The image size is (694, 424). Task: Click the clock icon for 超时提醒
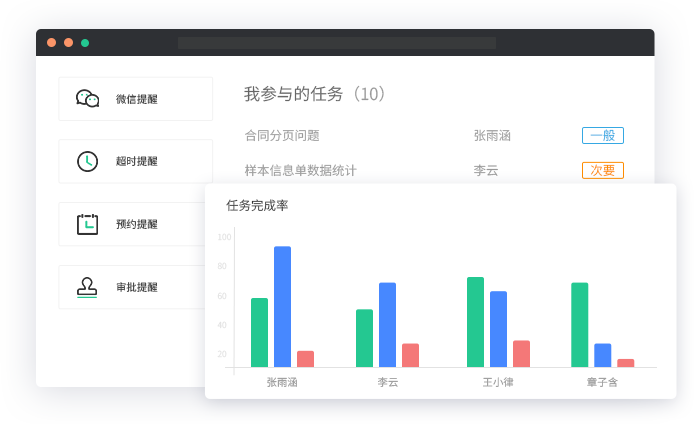click(x=87, y=161)
